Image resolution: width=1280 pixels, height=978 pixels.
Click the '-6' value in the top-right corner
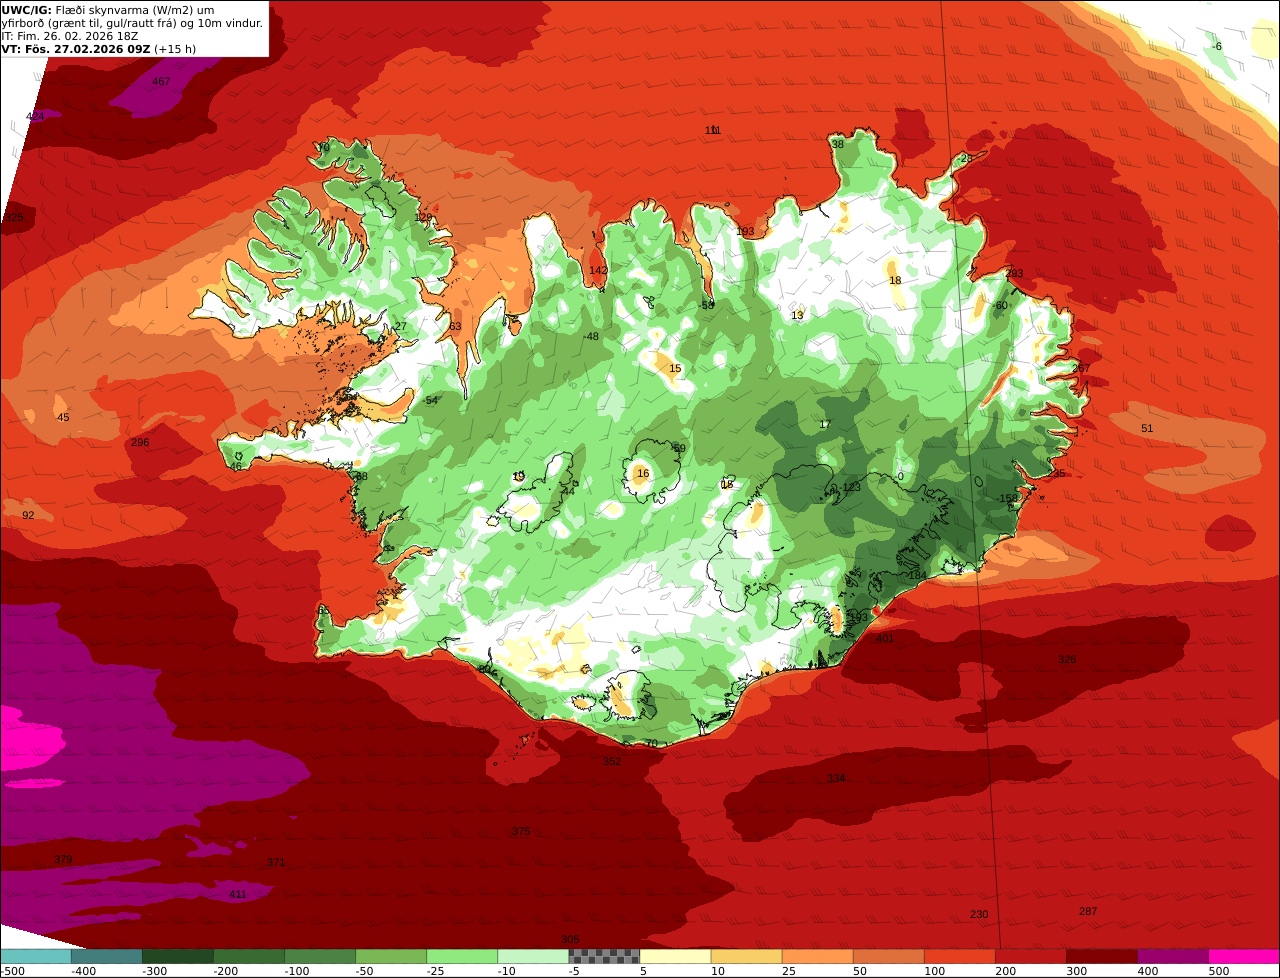pyautogui.click(x=1216, y=47)
